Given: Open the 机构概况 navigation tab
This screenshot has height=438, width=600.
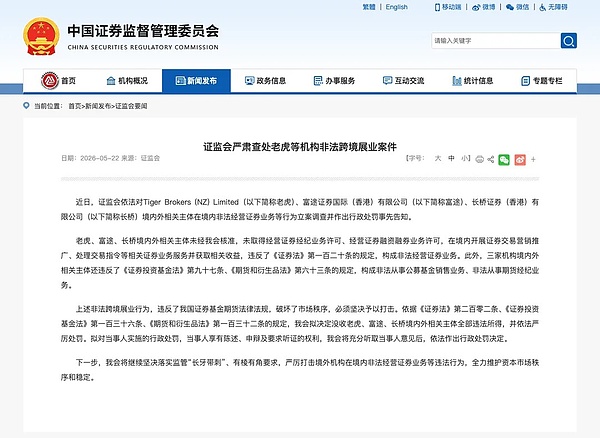Looking at the screenshot, I should [x=127, y=81].
